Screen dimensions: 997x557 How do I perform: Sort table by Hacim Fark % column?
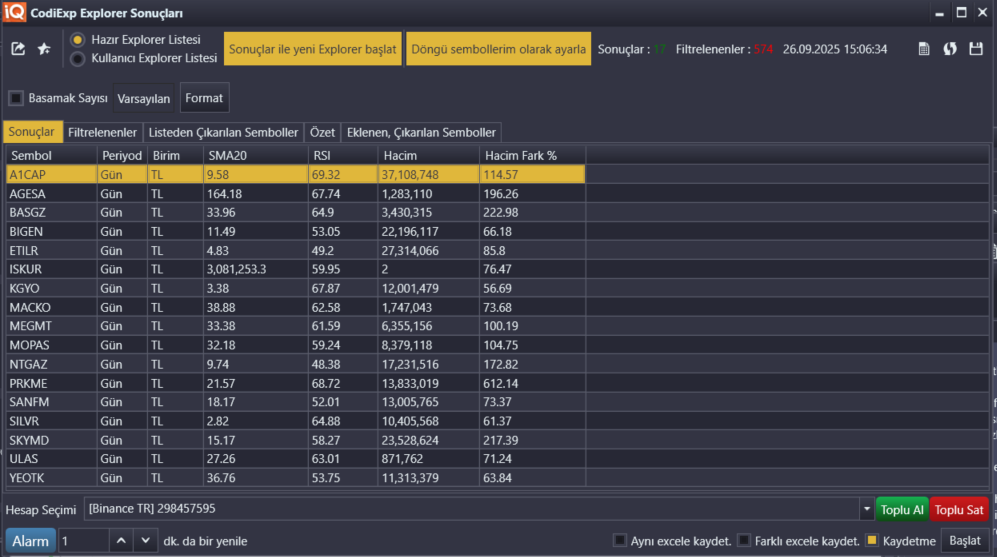[x=531, y=156]
